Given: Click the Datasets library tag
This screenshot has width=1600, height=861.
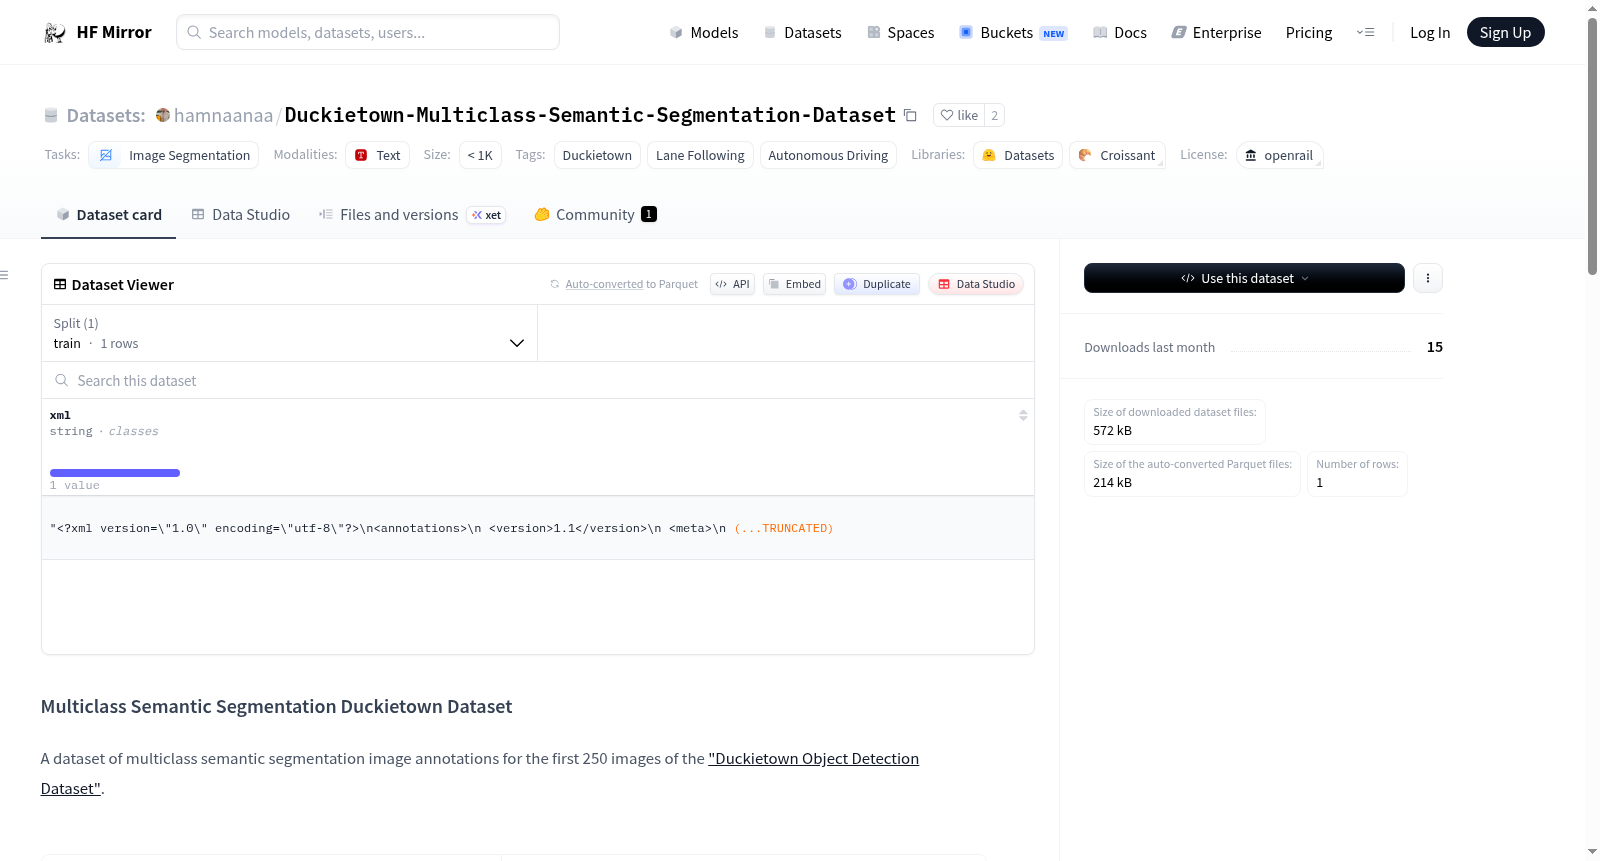Looking at the screenshot, I should coord(1018,155).
